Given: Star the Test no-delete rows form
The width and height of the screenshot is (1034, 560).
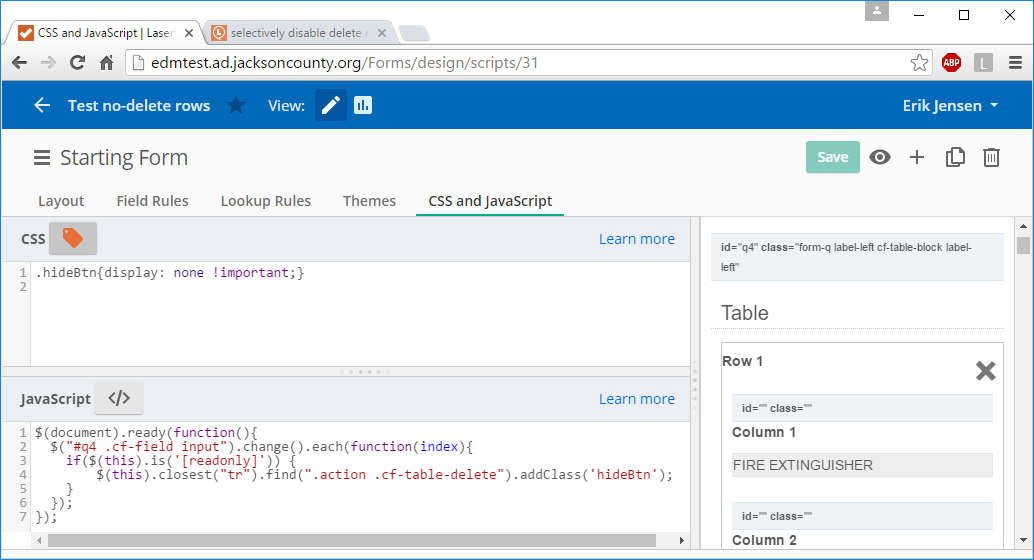Looking at the screenshot, I should (236, 105).
